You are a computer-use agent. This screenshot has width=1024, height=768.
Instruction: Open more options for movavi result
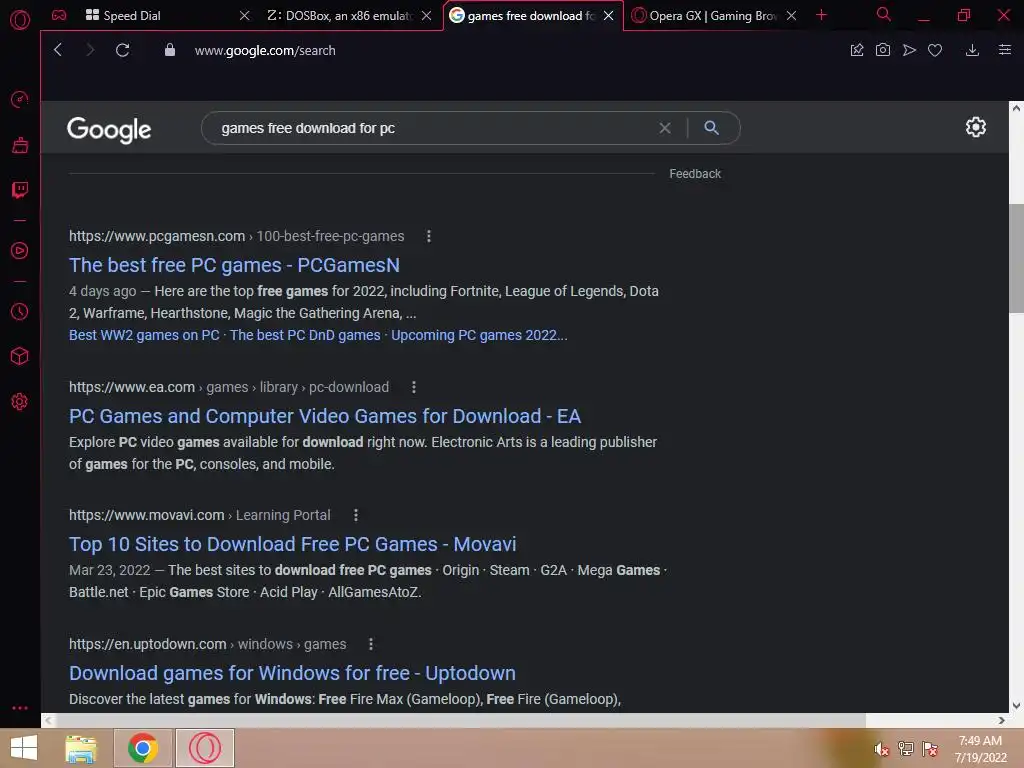coord(356,515)
